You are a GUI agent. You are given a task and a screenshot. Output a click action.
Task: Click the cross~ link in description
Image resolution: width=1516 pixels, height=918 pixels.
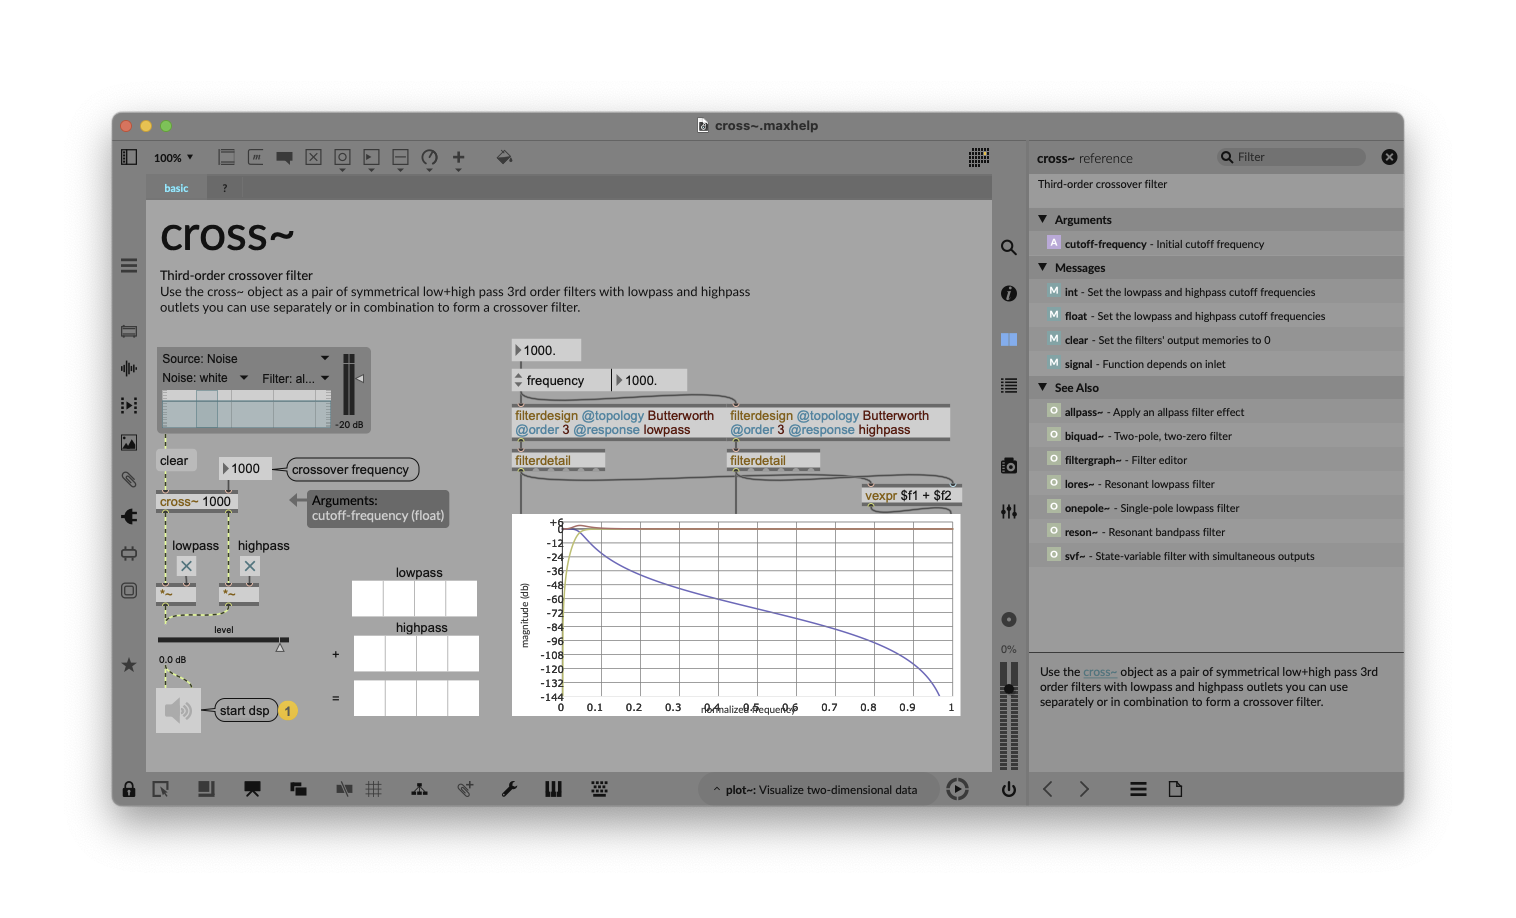(1099, 672)
